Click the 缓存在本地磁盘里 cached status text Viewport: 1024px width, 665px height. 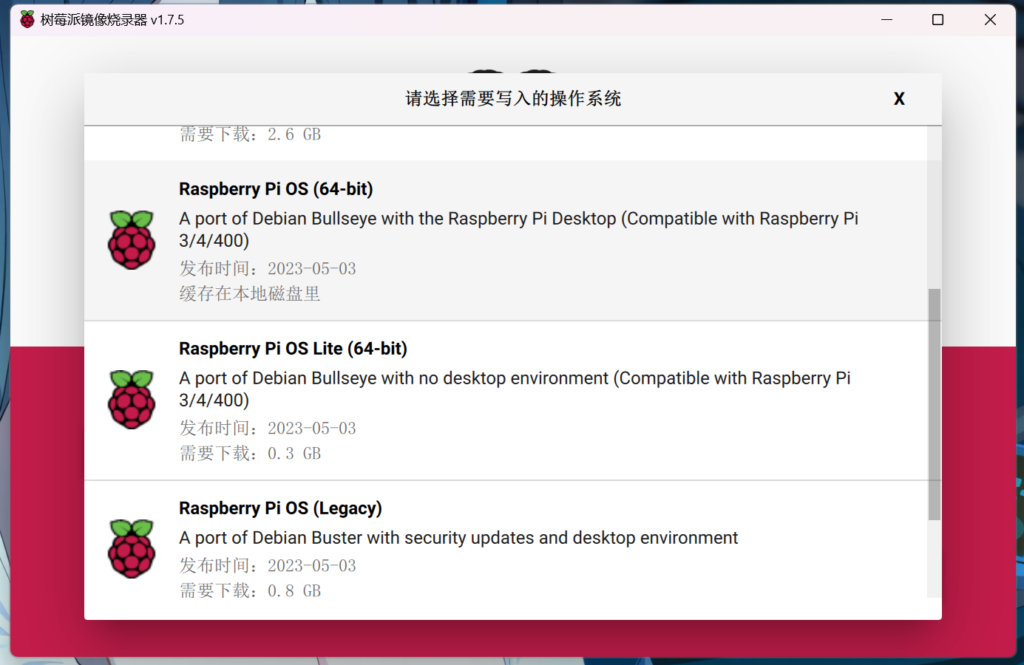coord(249,294)
